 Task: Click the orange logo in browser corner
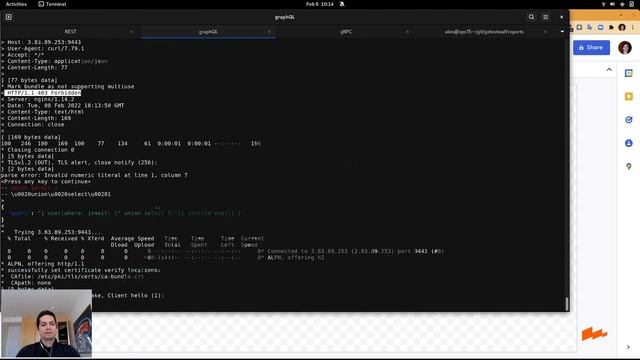(594, 333)
